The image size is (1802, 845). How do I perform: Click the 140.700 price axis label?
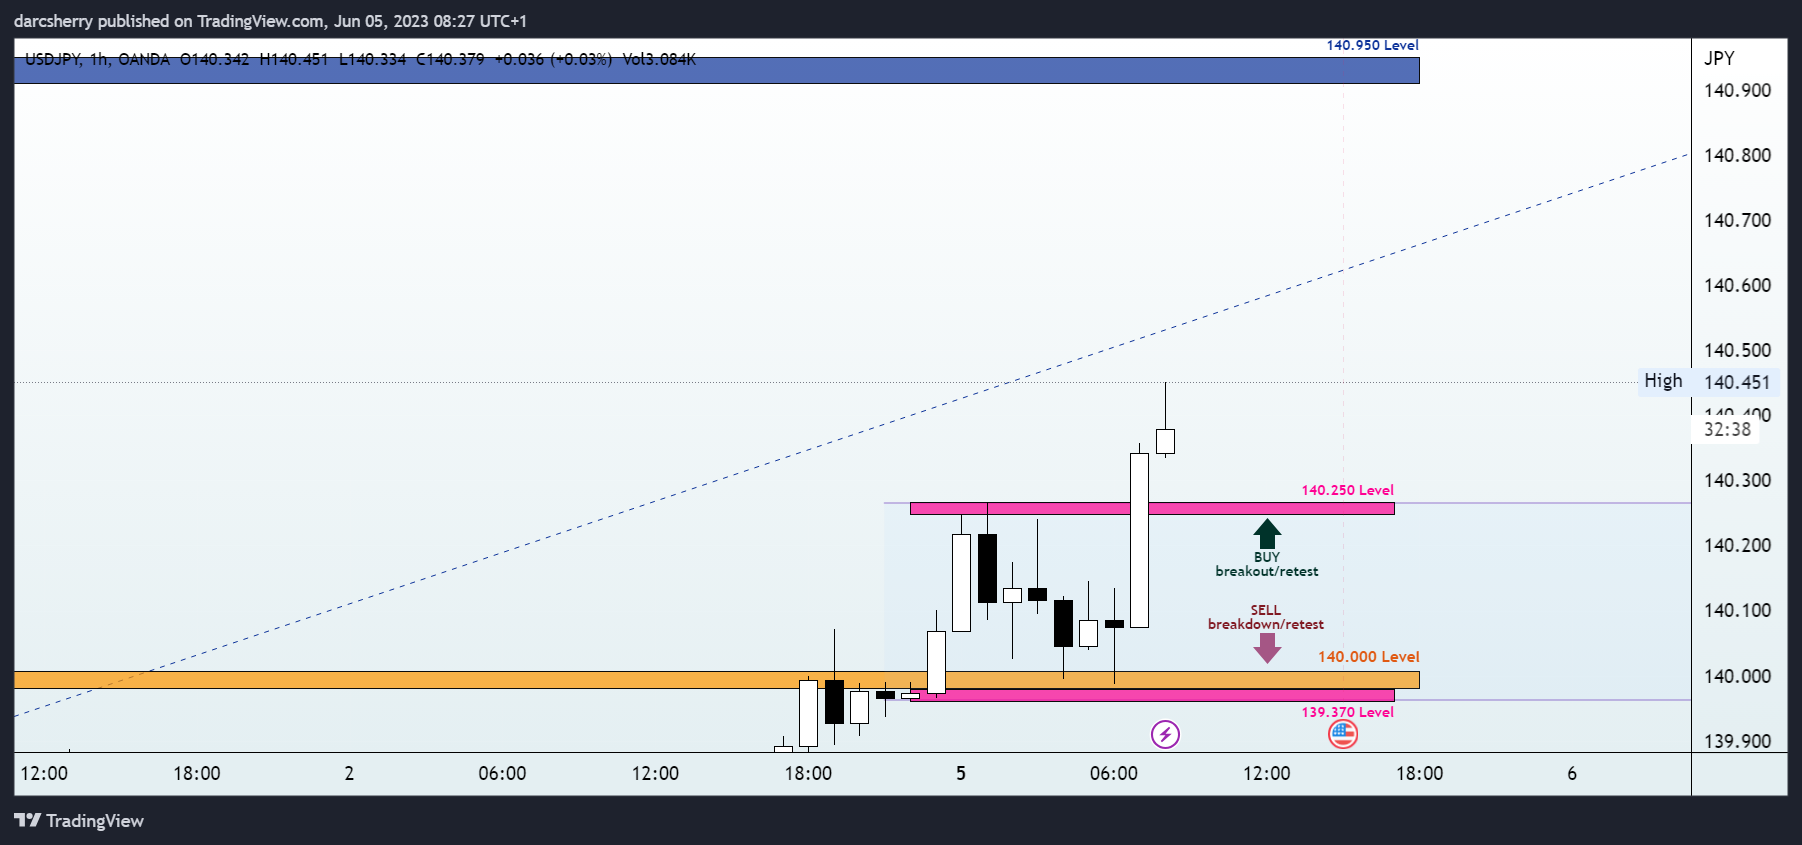tap(1737, 220)
